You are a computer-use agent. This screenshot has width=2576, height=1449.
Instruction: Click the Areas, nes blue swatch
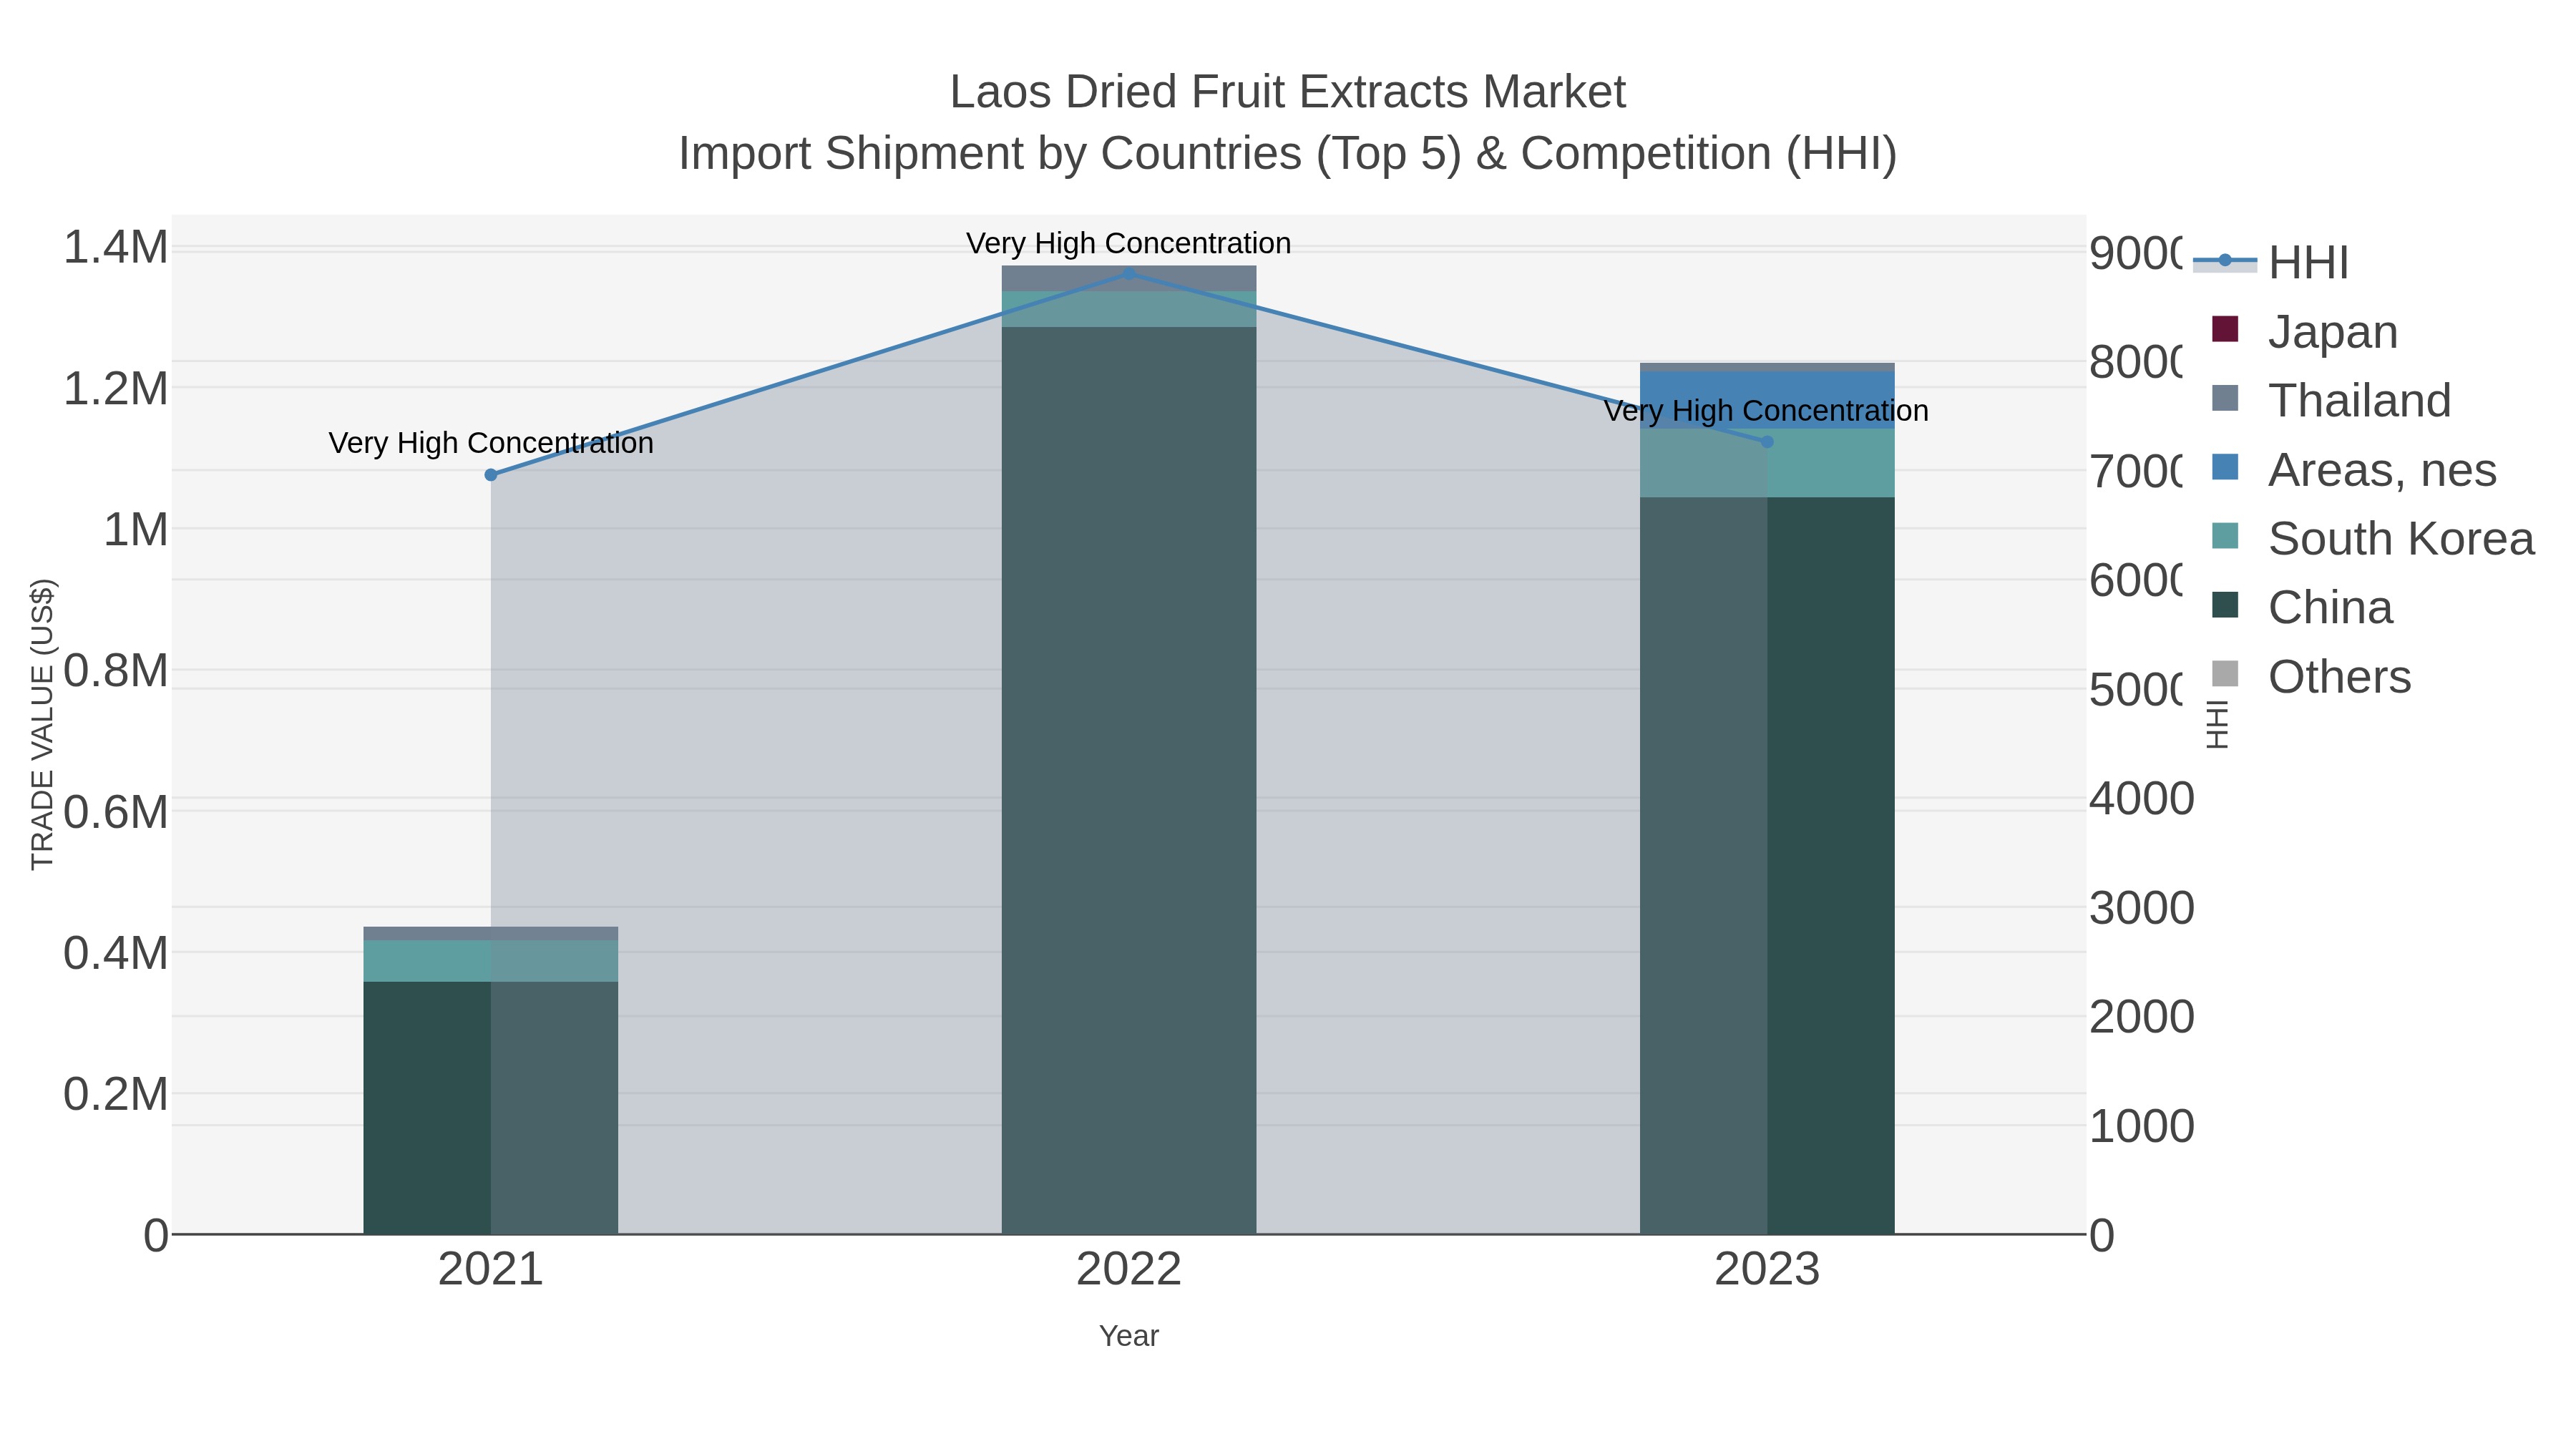coord(2225,467)
